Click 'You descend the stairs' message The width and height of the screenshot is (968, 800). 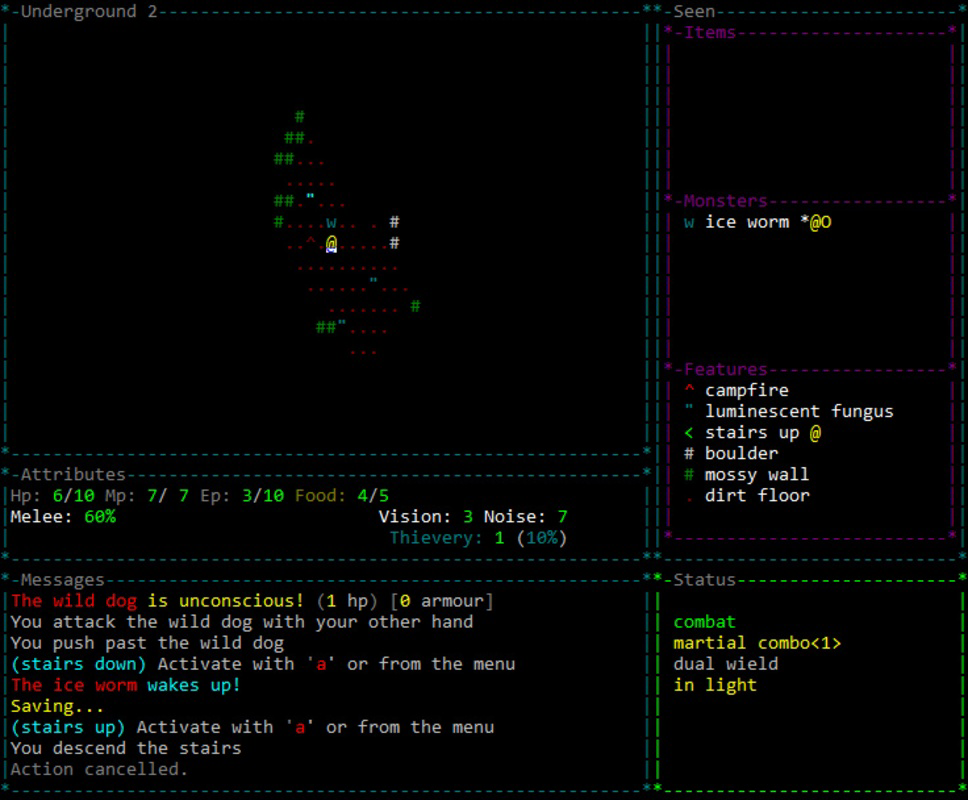point(126,748)
